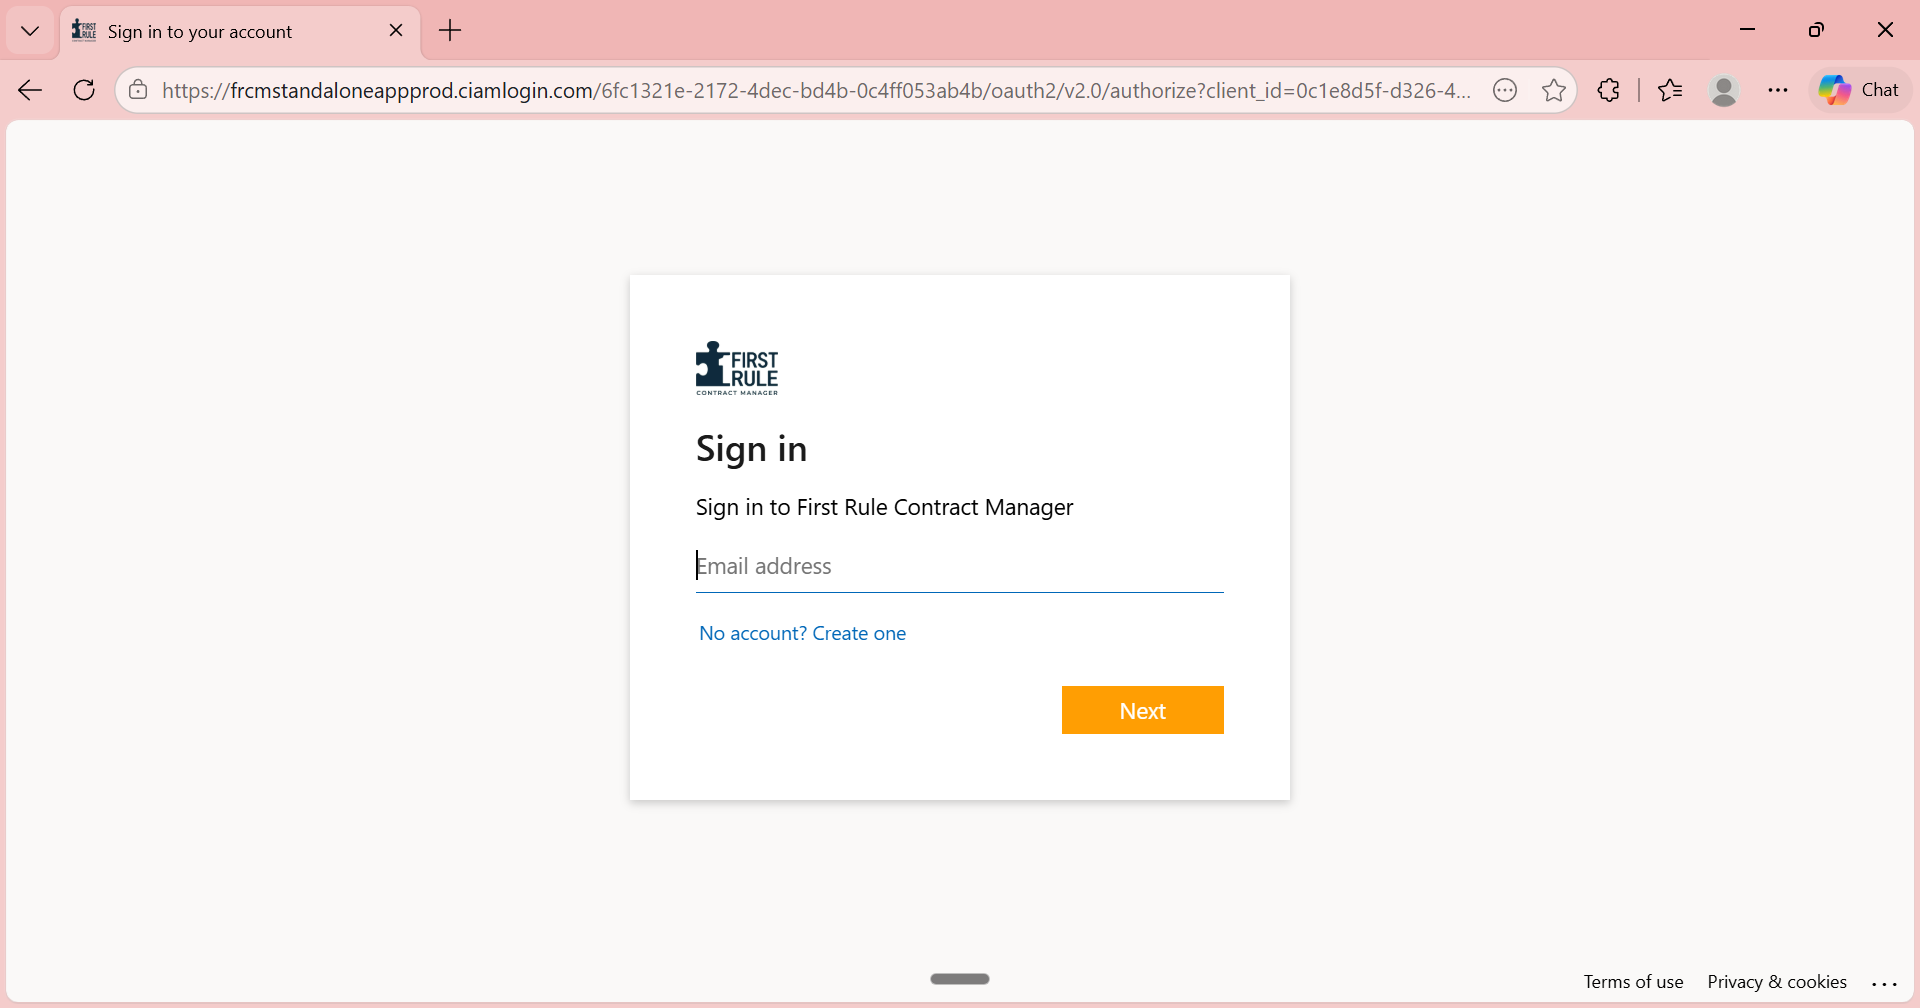Click the address bar URL
The width and height of the screenshot is (1920, 1008).
pos(816,90)
